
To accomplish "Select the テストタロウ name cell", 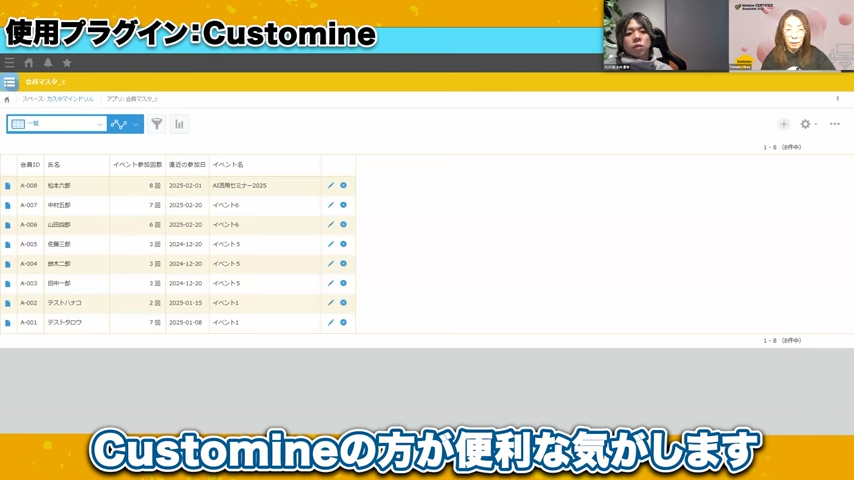I will 77,323.
